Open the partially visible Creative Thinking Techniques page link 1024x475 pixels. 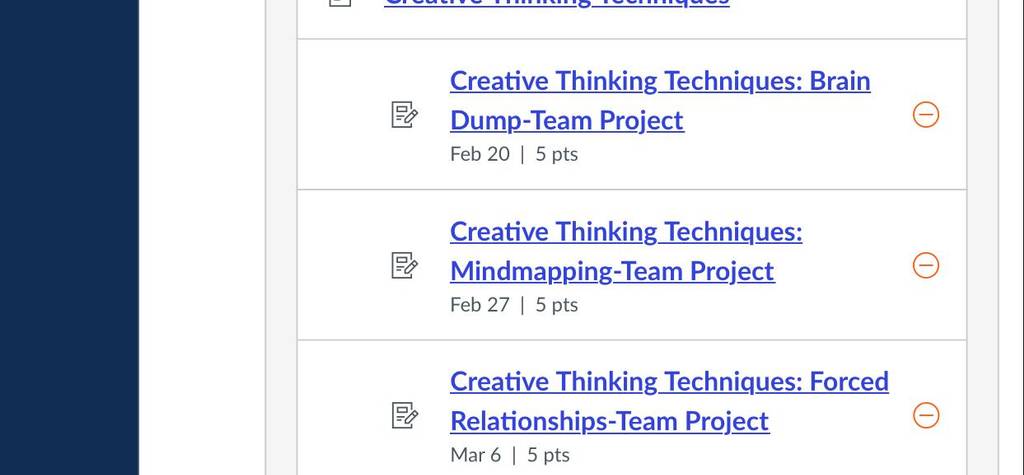[556, 3]
